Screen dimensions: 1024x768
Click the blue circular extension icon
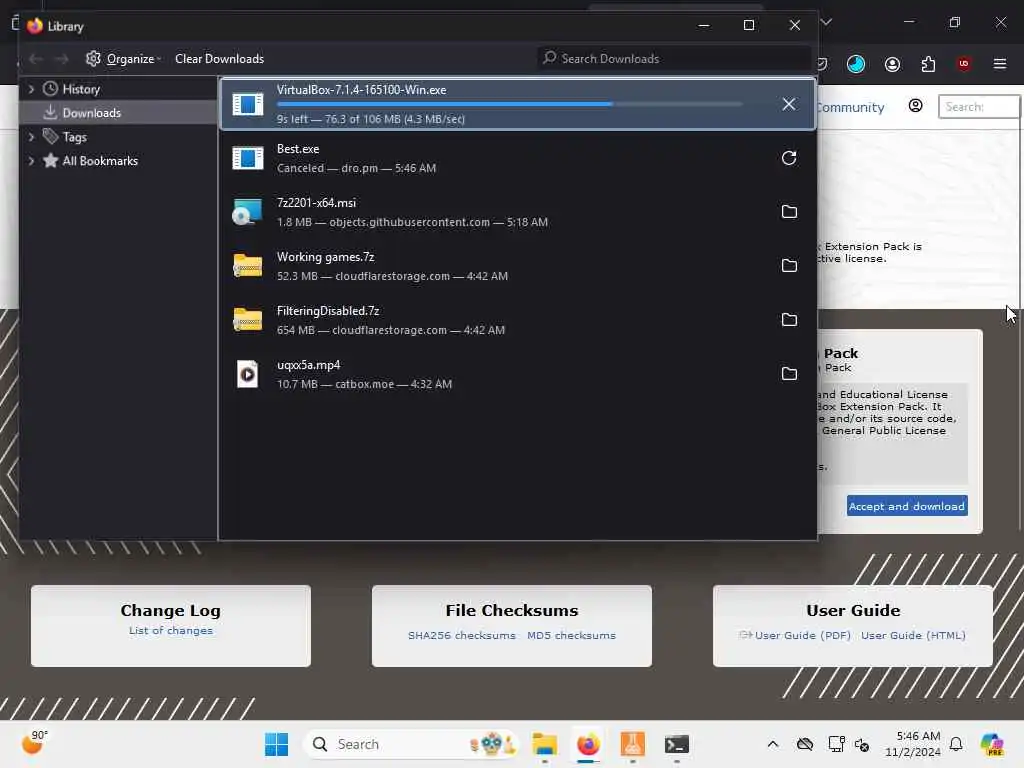tap(856, 64)
